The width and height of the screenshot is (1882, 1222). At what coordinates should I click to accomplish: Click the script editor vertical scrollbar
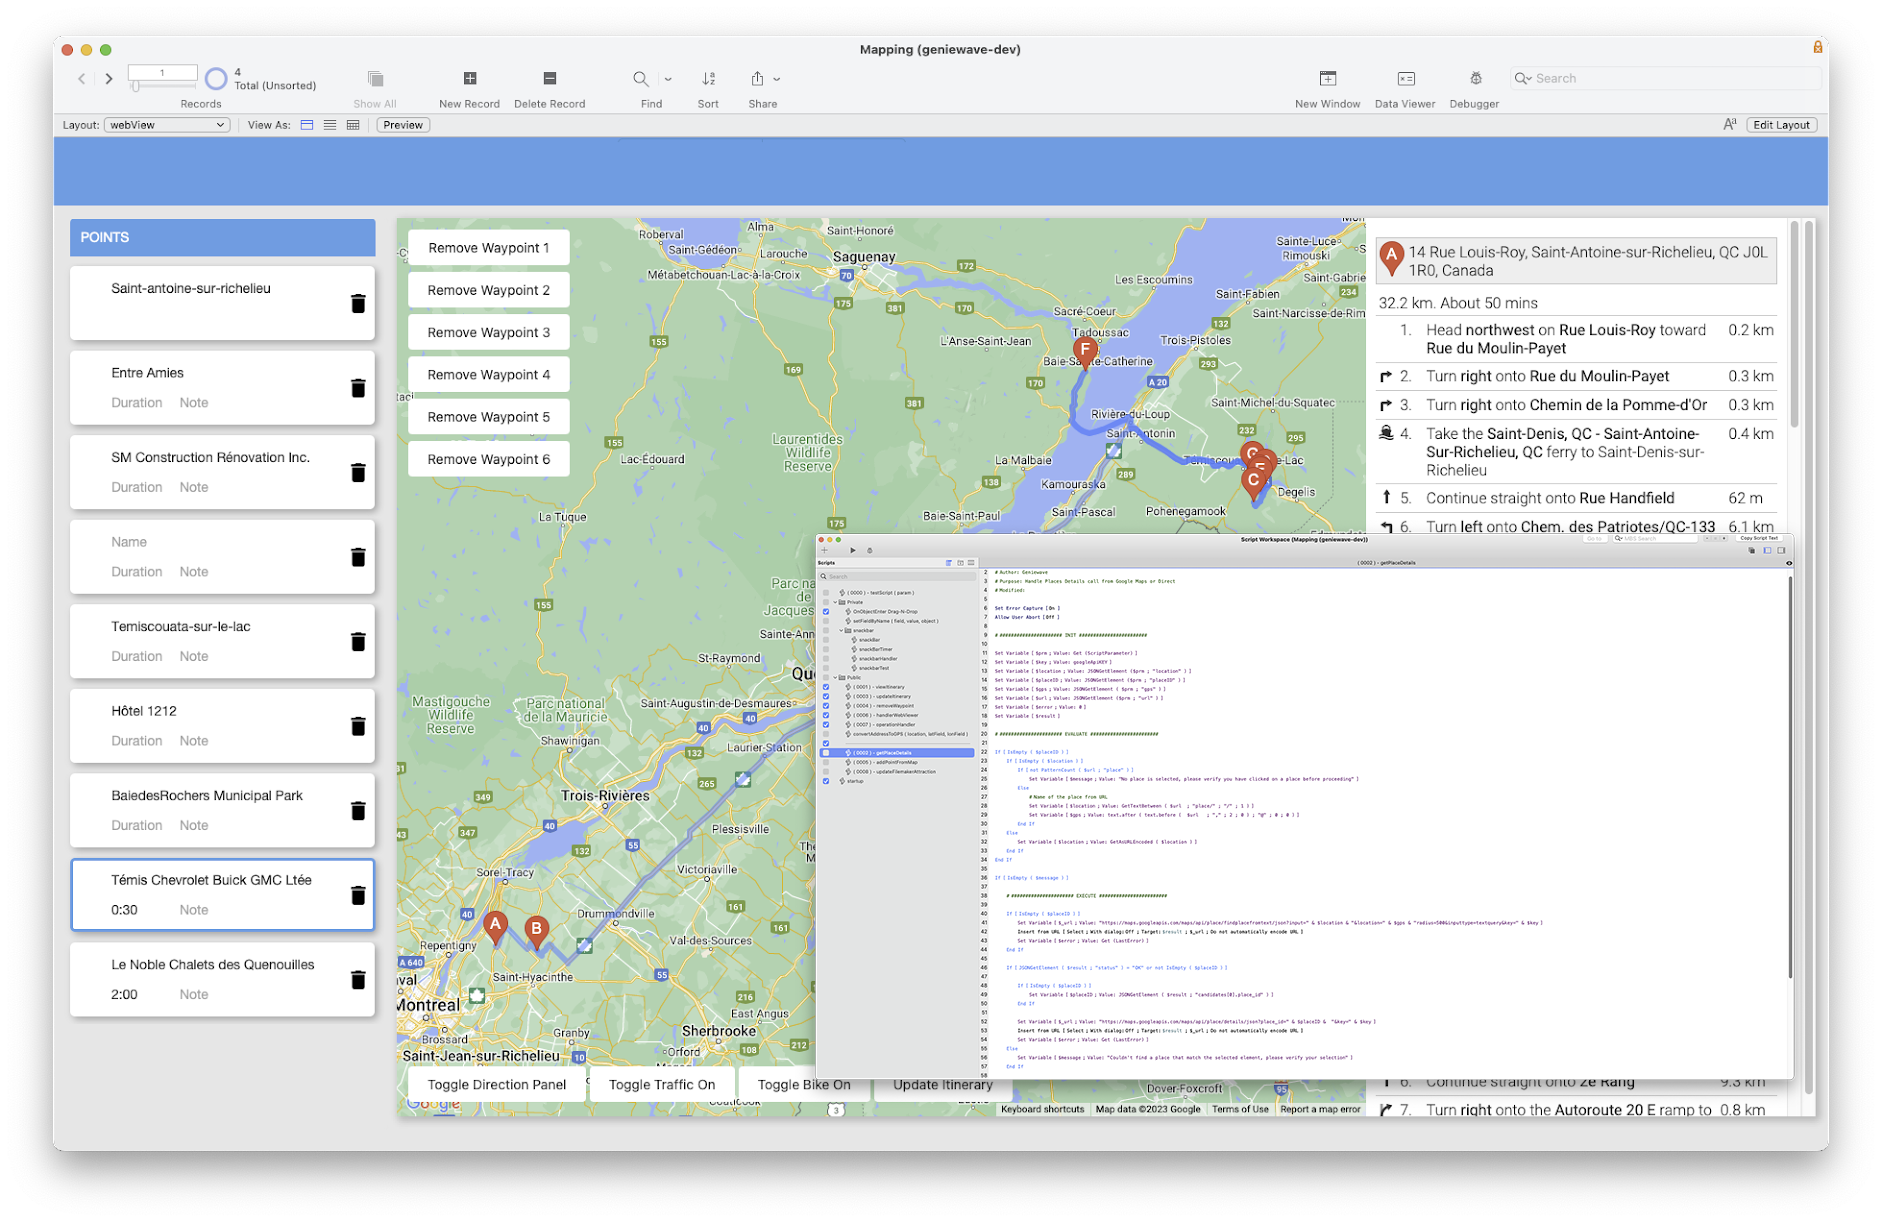1789,776
